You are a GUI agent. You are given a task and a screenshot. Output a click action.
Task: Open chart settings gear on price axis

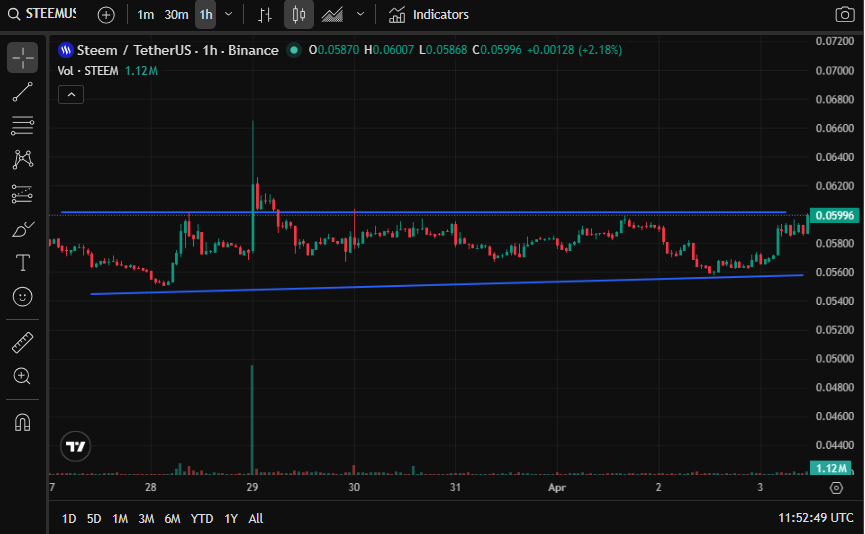click(x=837, y=488)
